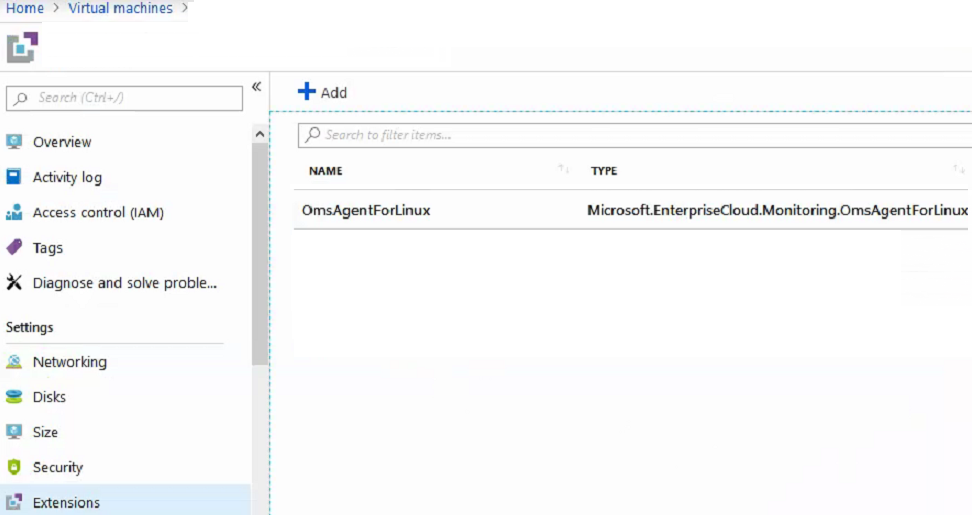Click the Access control (IAM) people icon
Screen dimensions: 972x515
click(14, 212)
